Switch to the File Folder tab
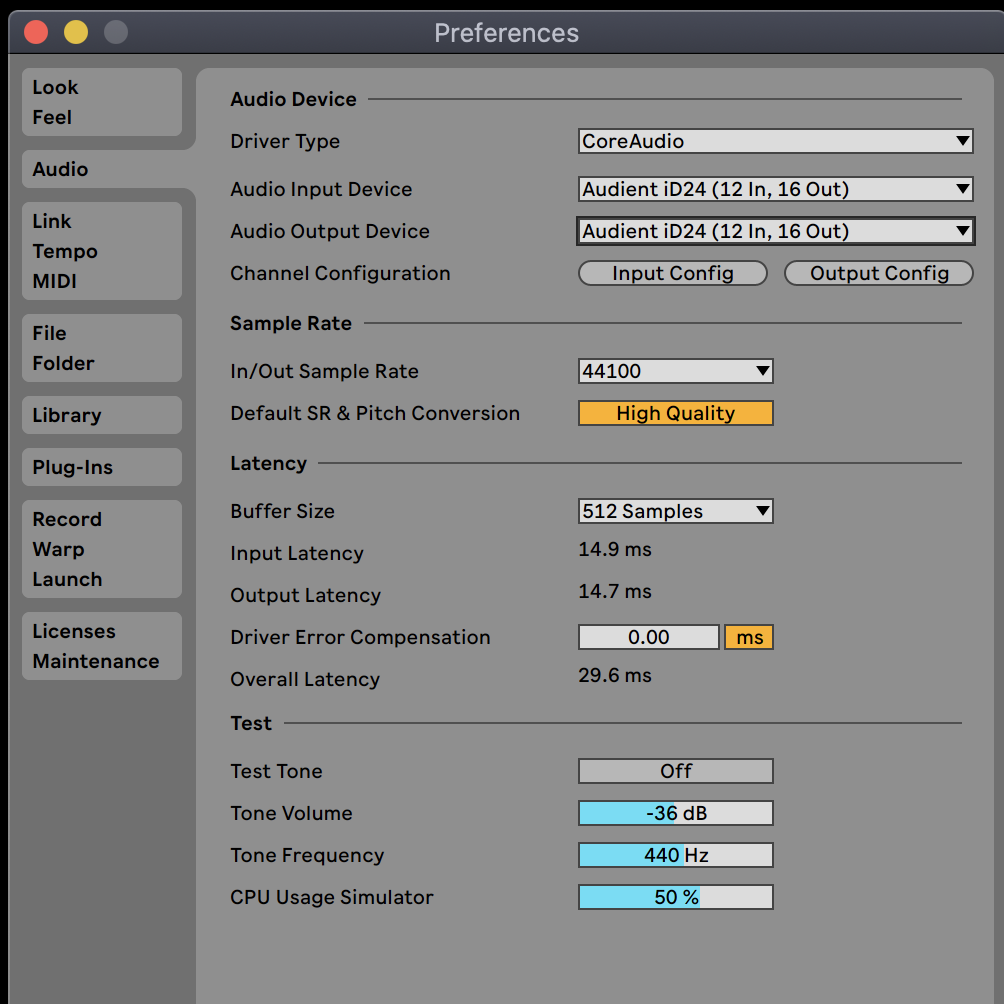 (102, 348)
